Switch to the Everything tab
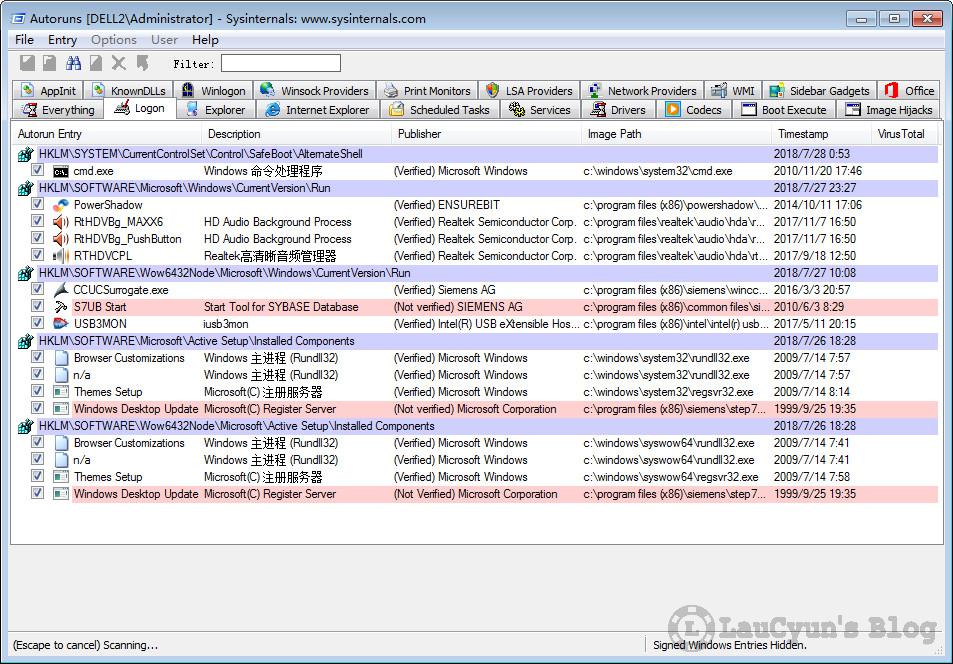 pyautogui.click(x=58, y=110)
